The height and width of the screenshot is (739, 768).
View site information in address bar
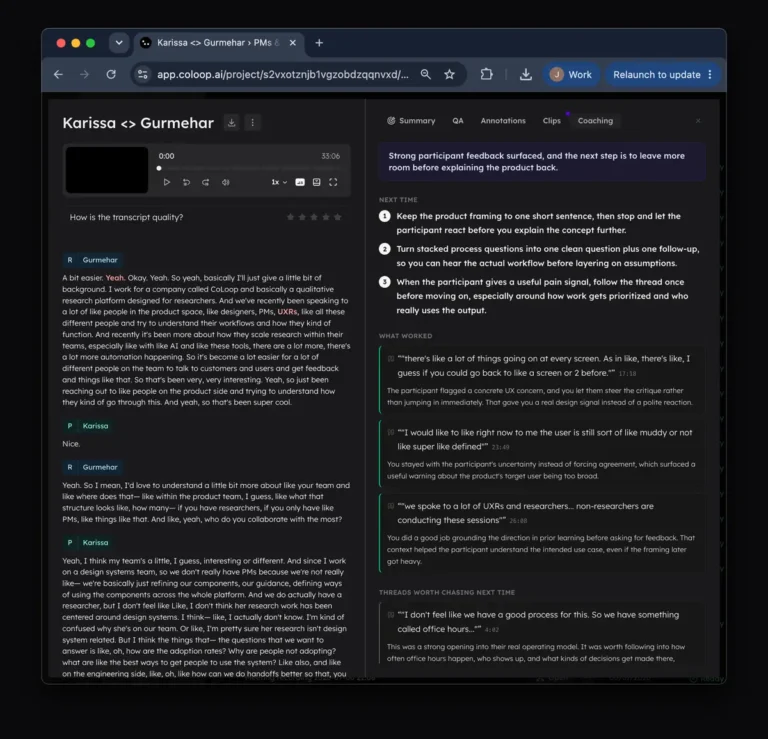click(x=143, y=74)
